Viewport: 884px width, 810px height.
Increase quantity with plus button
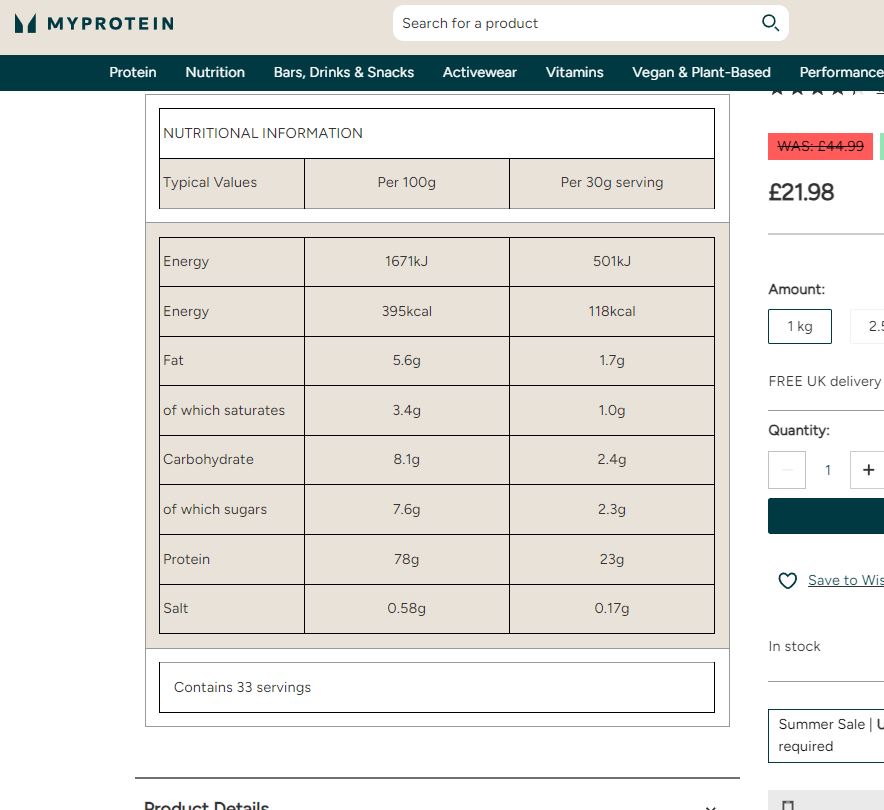point(868,470)
